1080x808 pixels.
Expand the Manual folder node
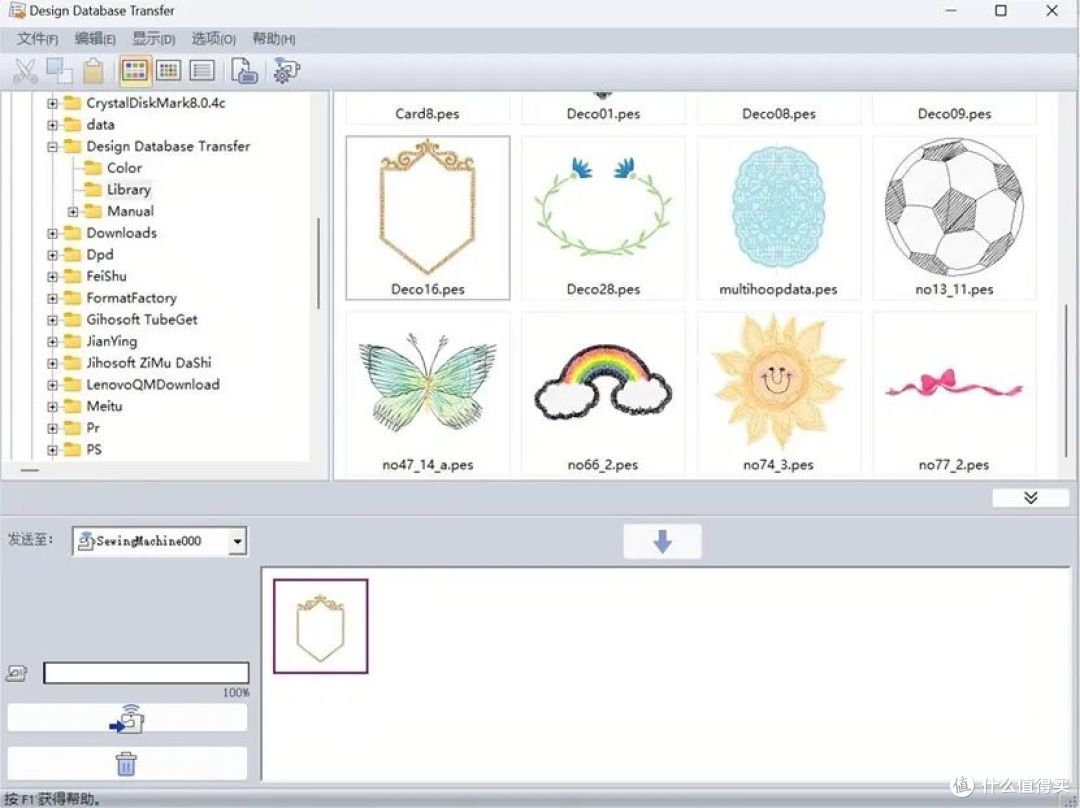coord(73,211)
